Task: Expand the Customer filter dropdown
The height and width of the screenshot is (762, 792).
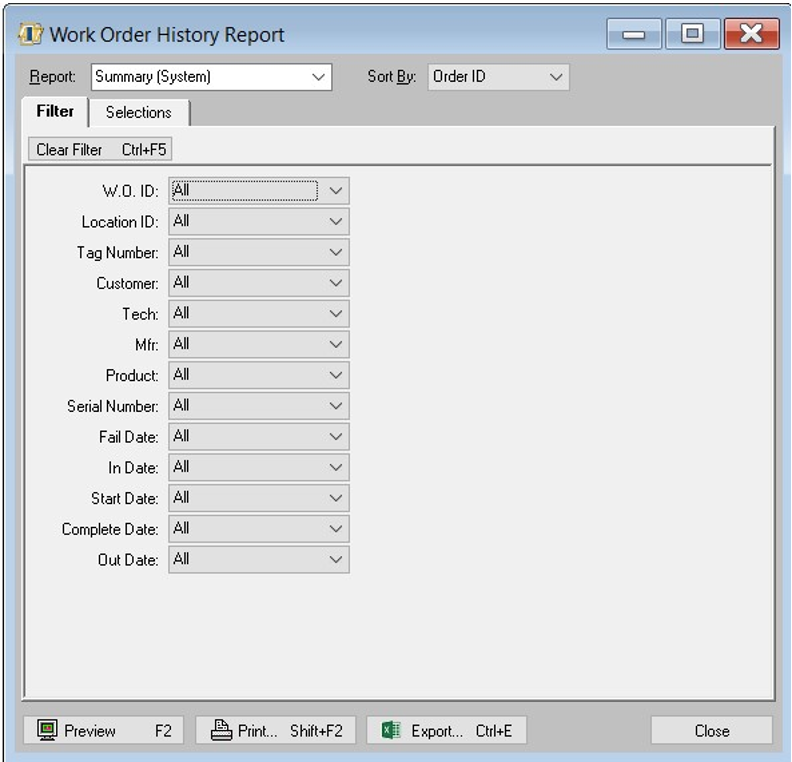Action: [x=259, y=283]
